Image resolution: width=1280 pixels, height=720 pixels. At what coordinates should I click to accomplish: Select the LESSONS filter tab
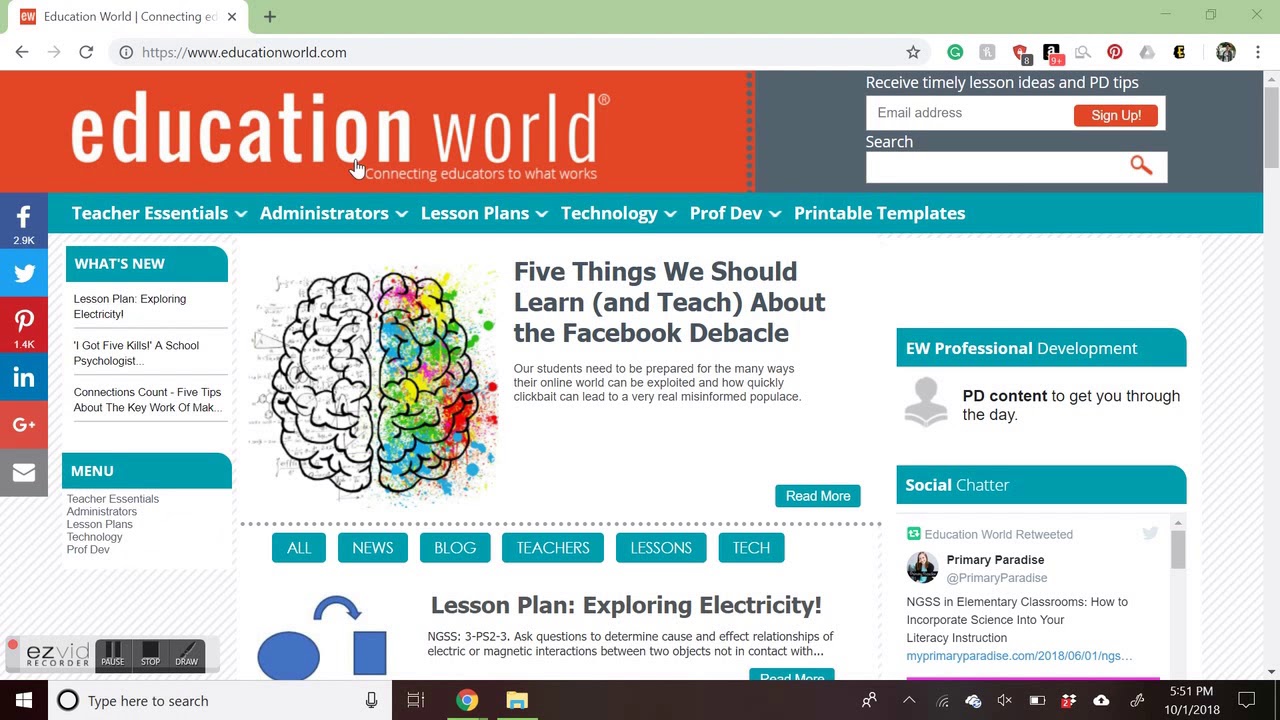(x=661, y=548)
